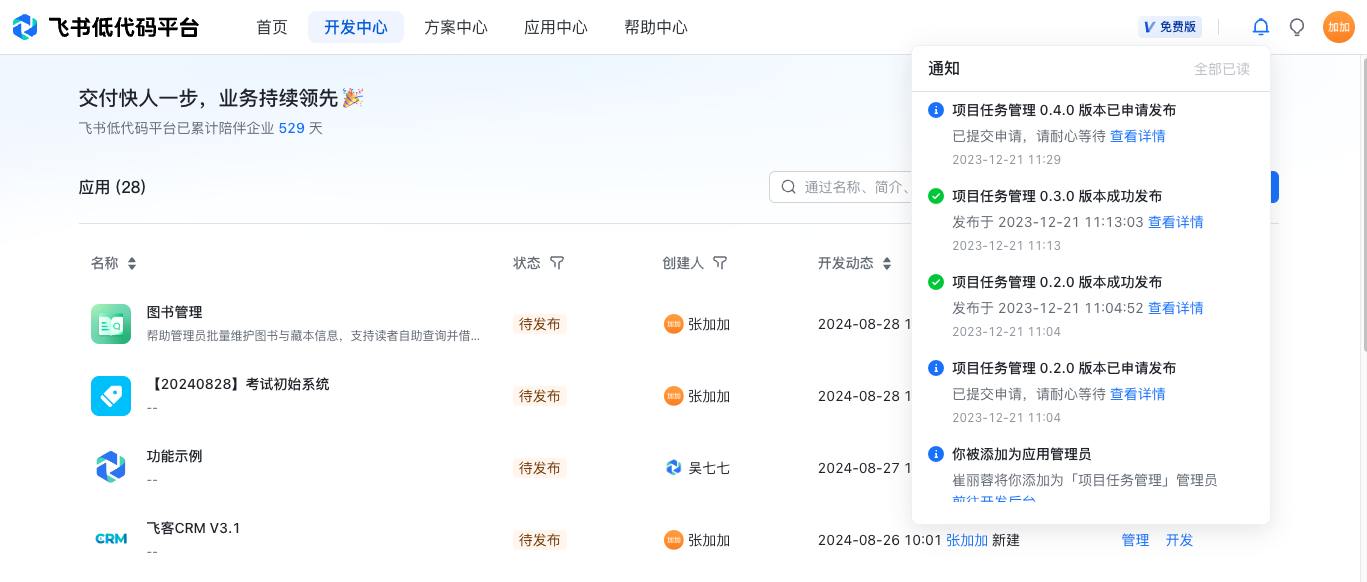The height and width of the screenshot is (582, 1367).
Task: Click the 功能示例 app icon
Action: (x=111, y=468)
